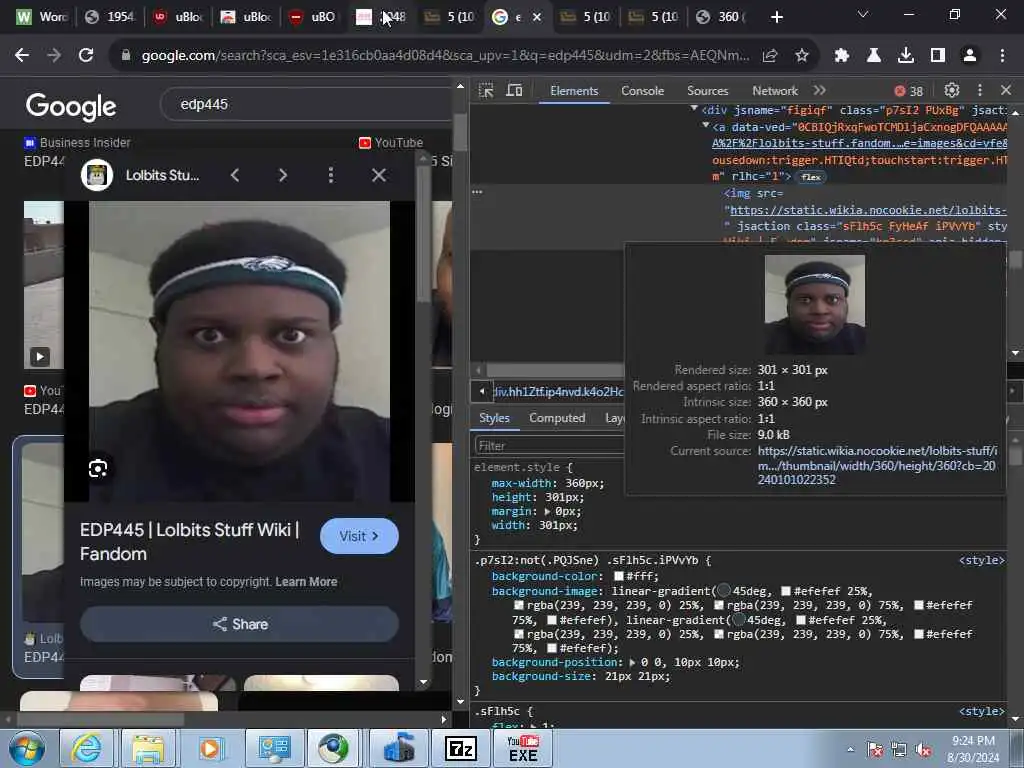The image size is (1024, 768).
Task: Open the YouTube EXE taskbar icon
Action: point(523,748)
